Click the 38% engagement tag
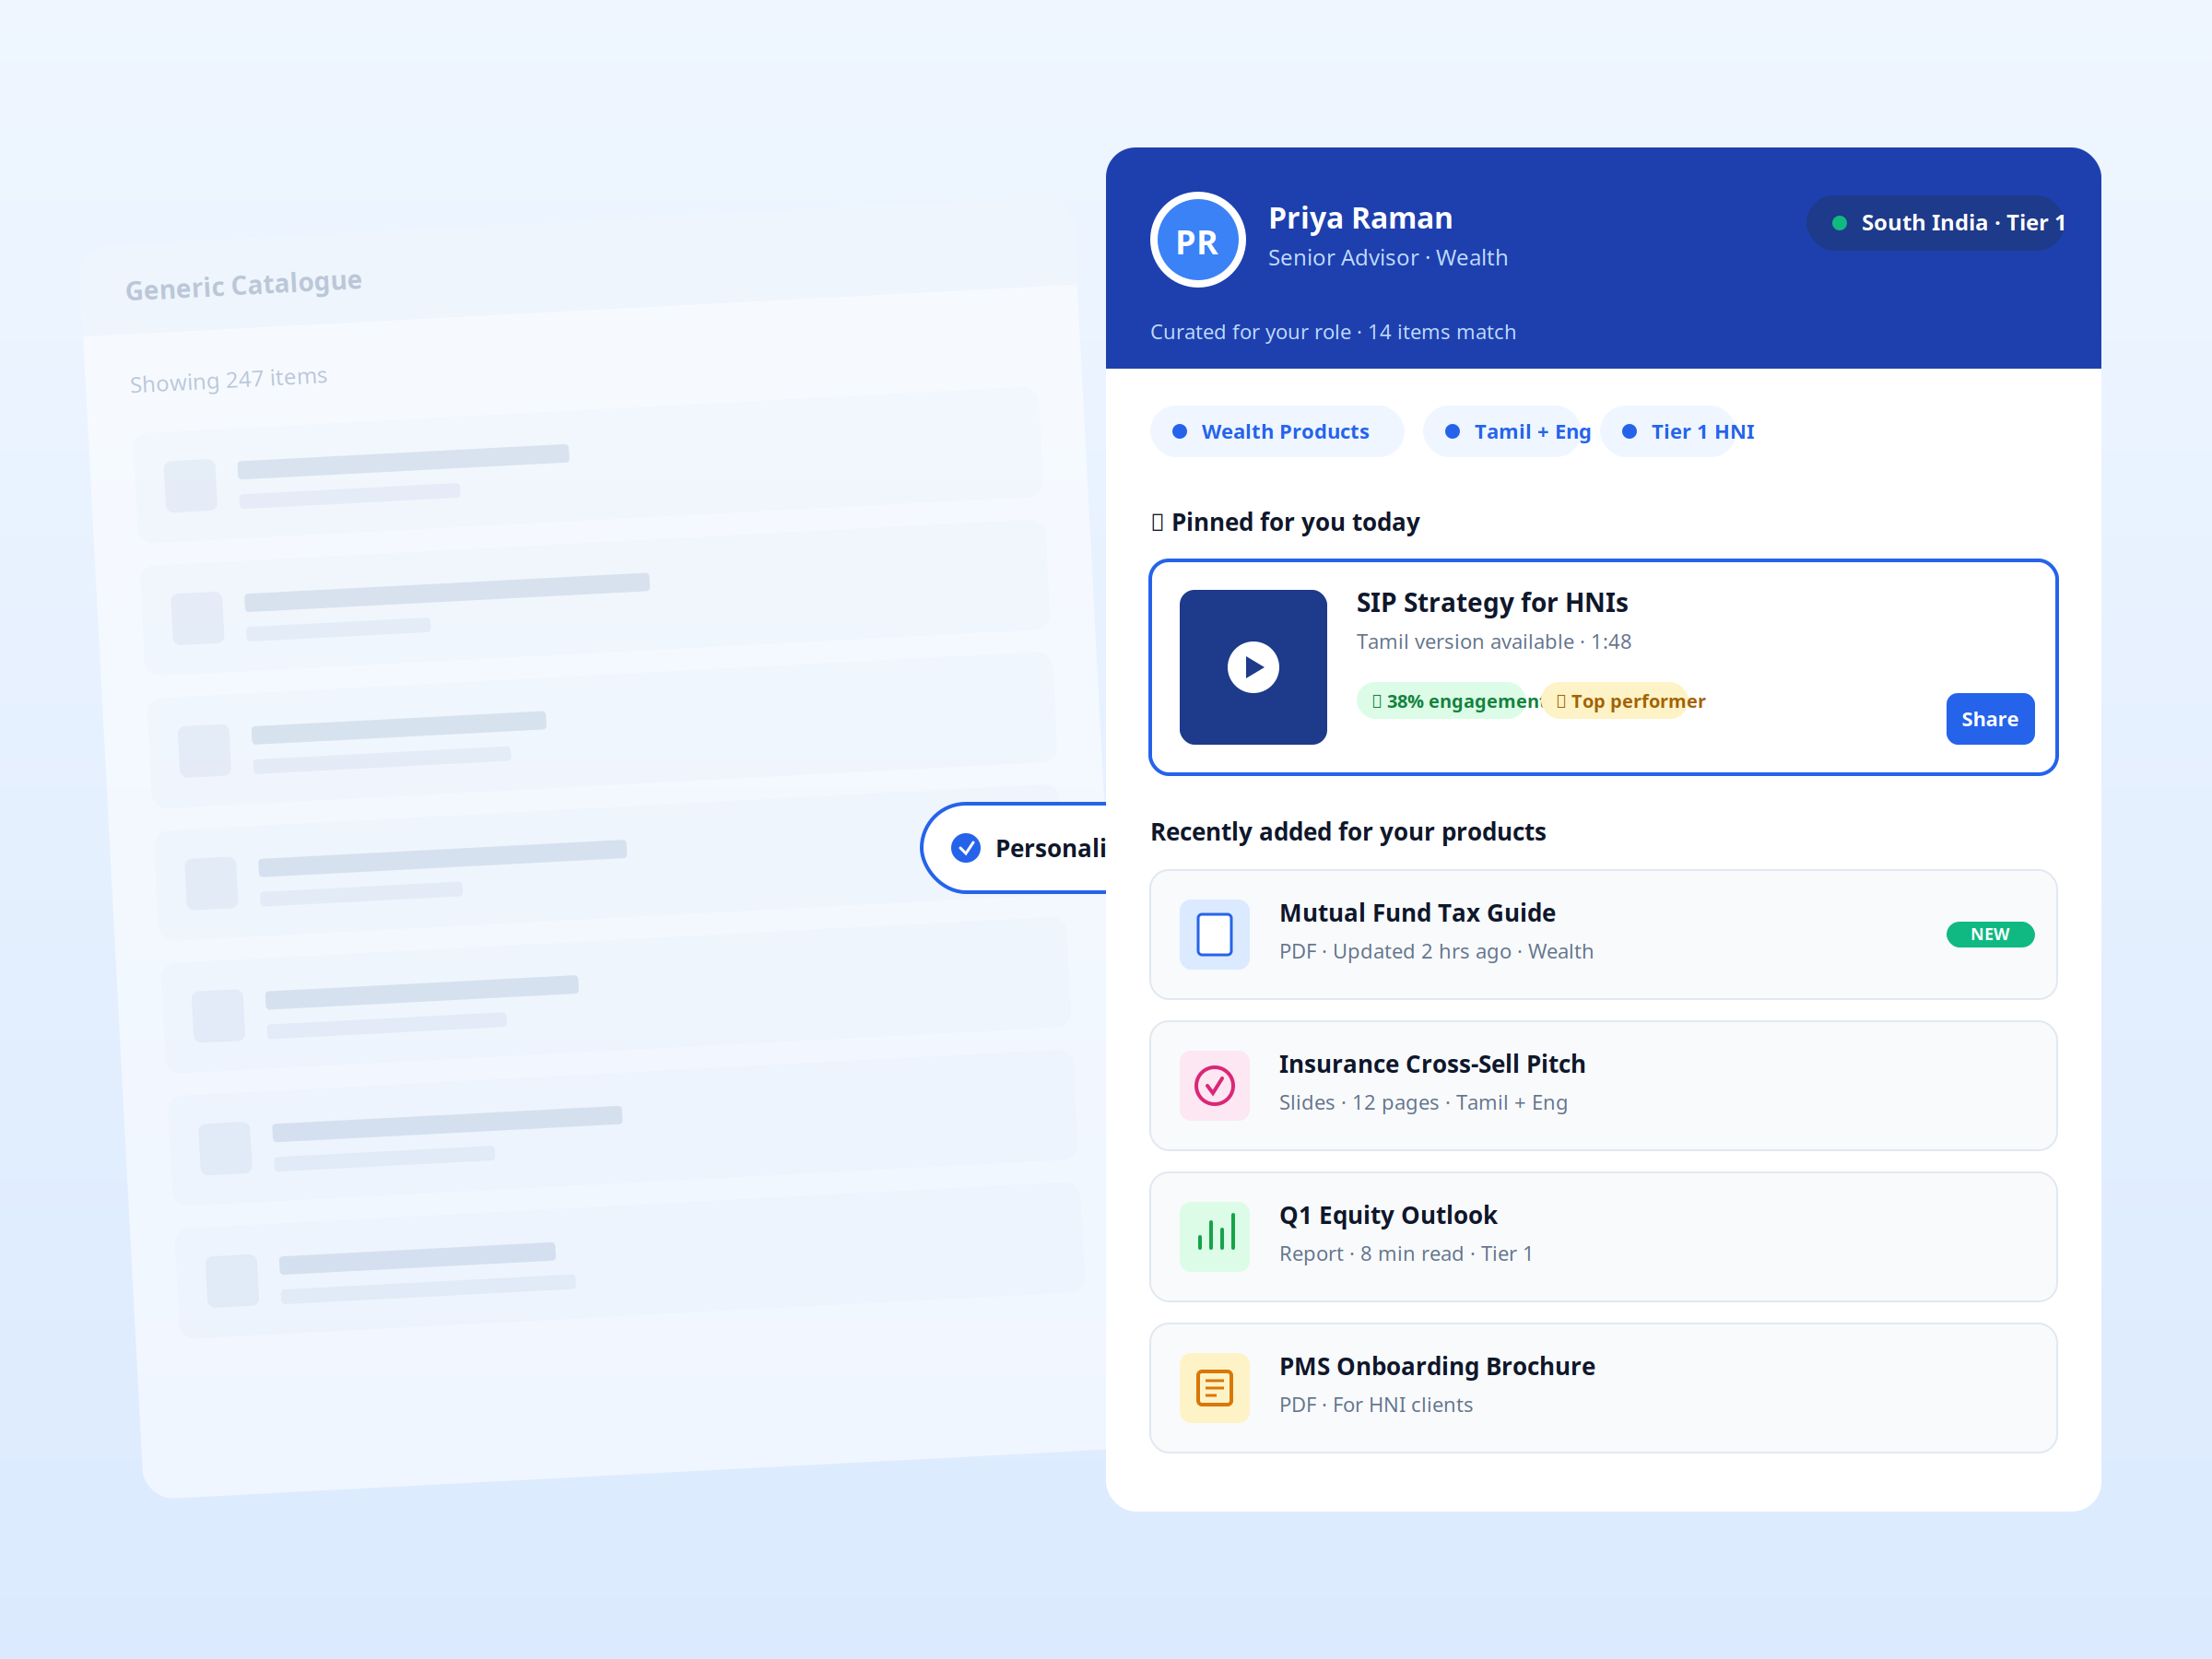The height and width of the screenshot is (1659, 2212). pyautogui.click(x=1443, y=701)
